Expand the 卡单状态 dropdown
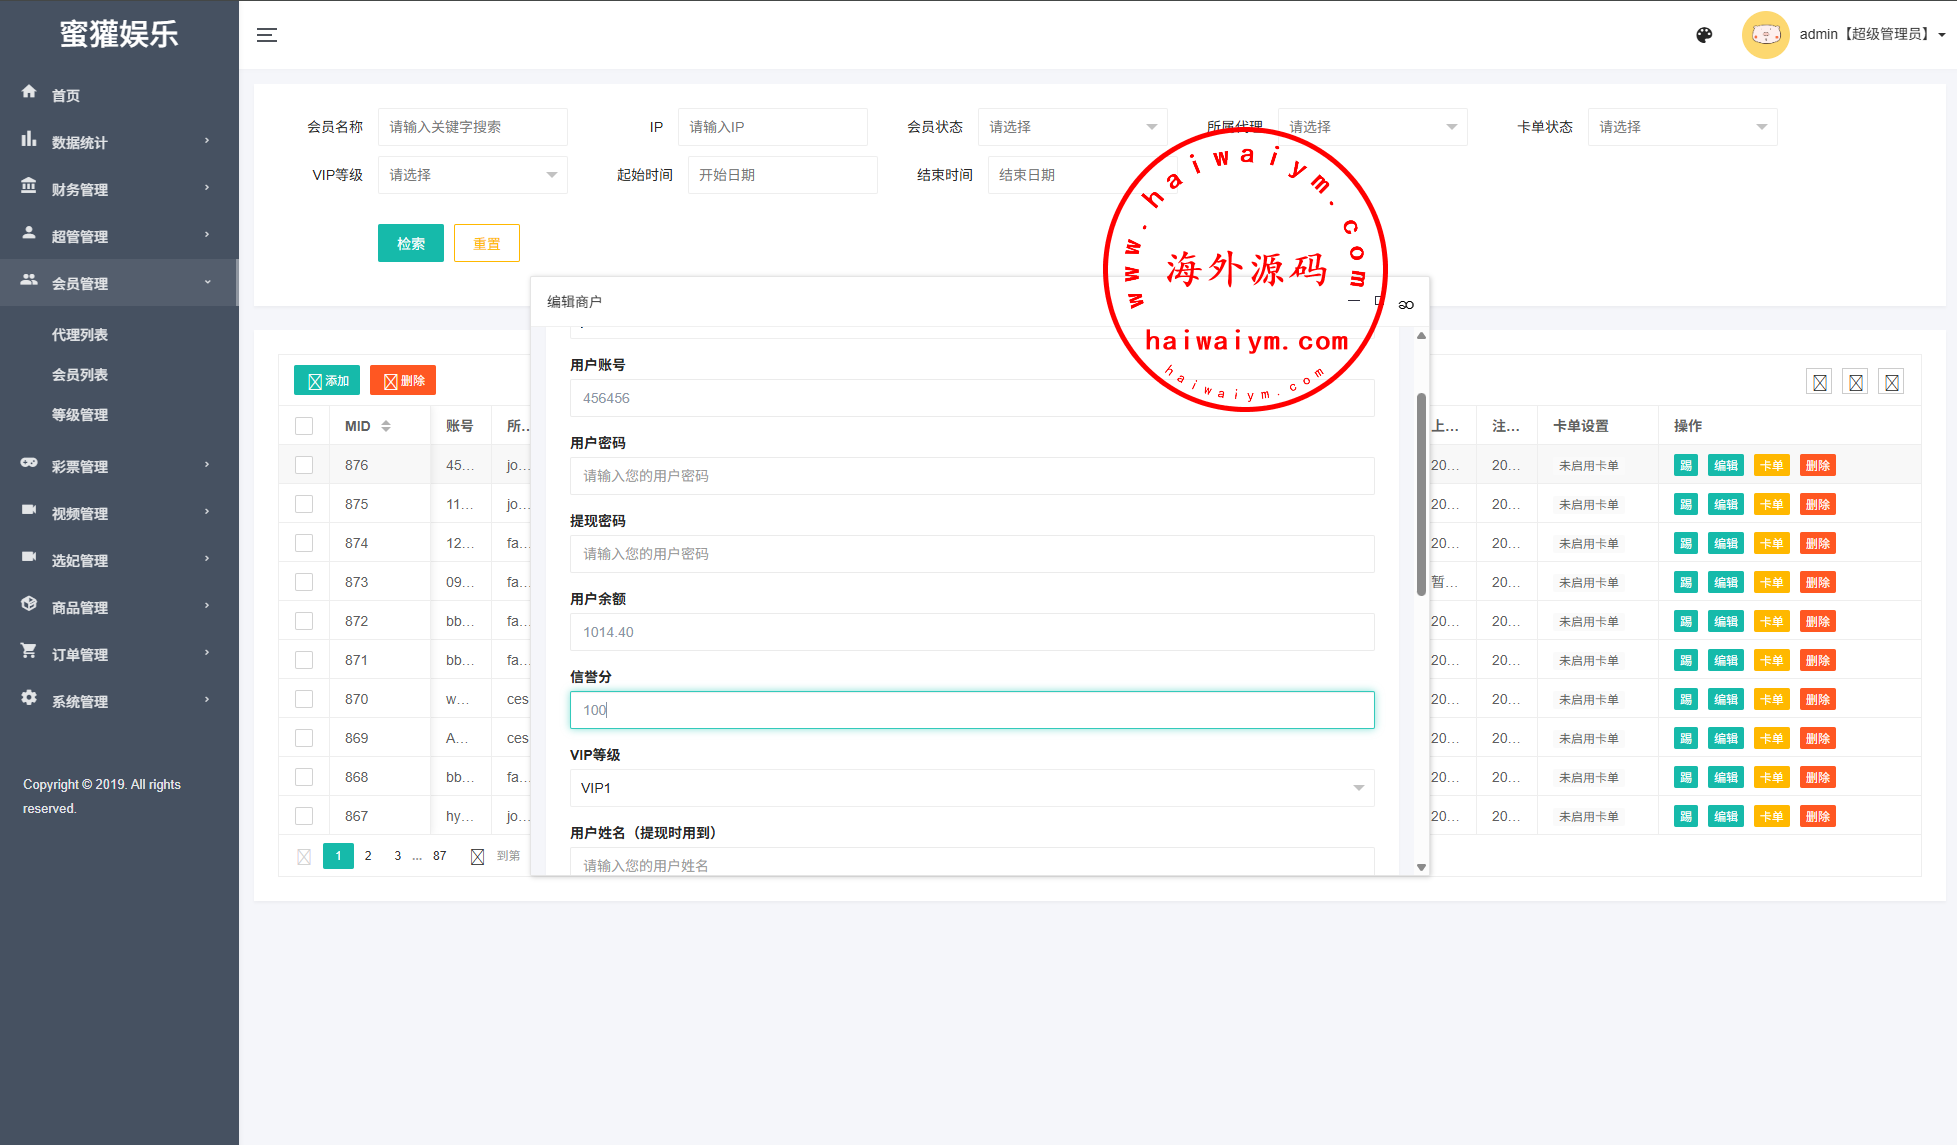This screenshot has width=1957, height=1145. click(1681, 127)
